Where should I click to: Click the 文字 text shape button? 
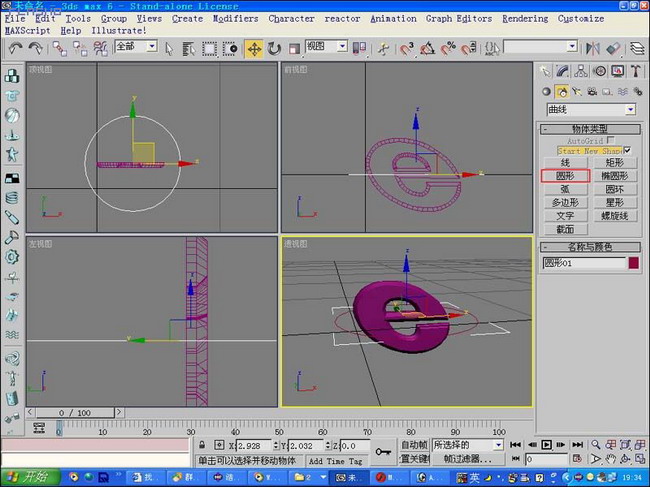coord(565,216)
